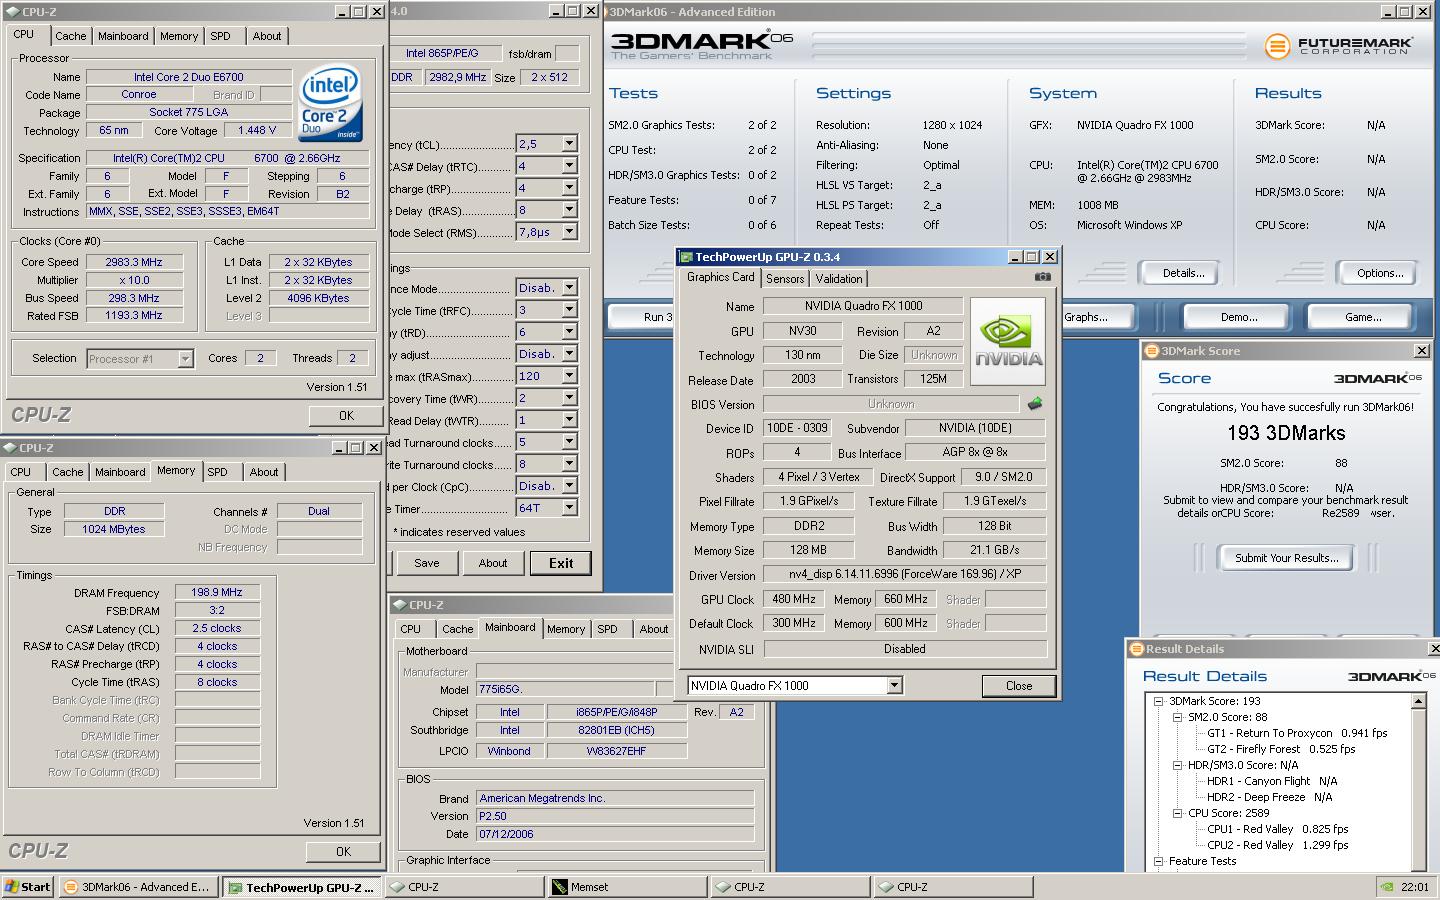The image size is (1440, 900).
Task: Select CPU2 - Red Valley 1.299 fps row
Action: coord(1277,845)
